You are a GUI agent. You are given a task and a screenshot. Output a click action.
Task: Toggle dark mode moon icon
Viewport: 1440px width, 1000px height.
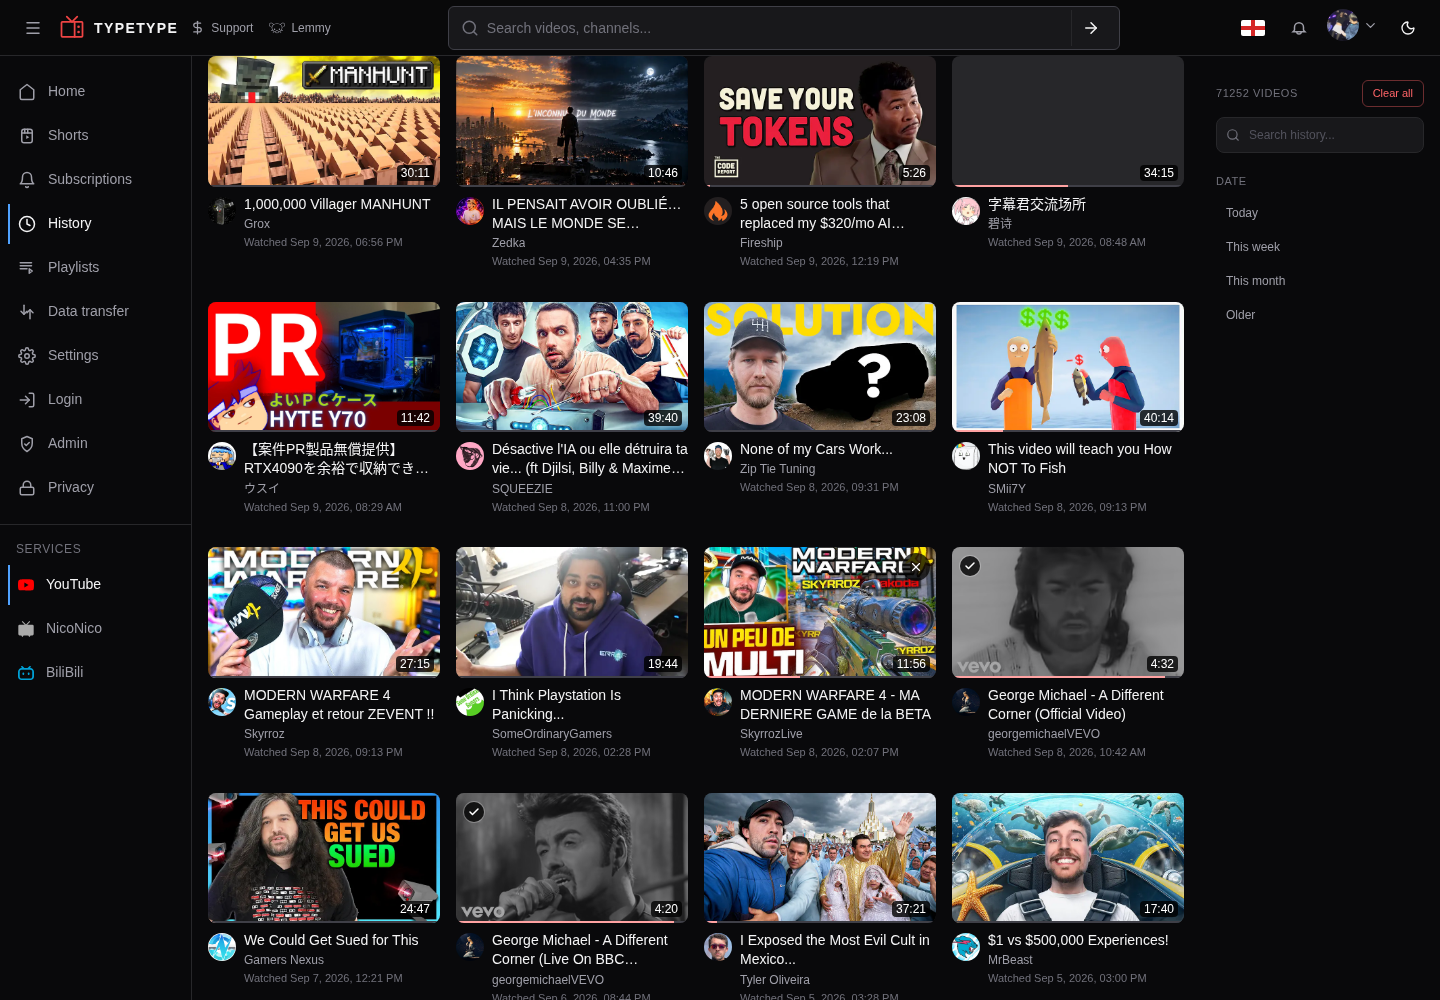[x=1408, y=28]
